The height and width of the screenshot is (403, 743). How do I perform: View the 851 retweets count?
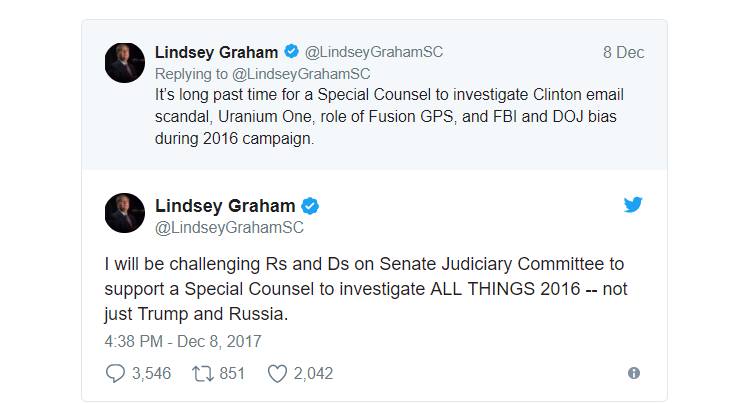click(232, 373)
